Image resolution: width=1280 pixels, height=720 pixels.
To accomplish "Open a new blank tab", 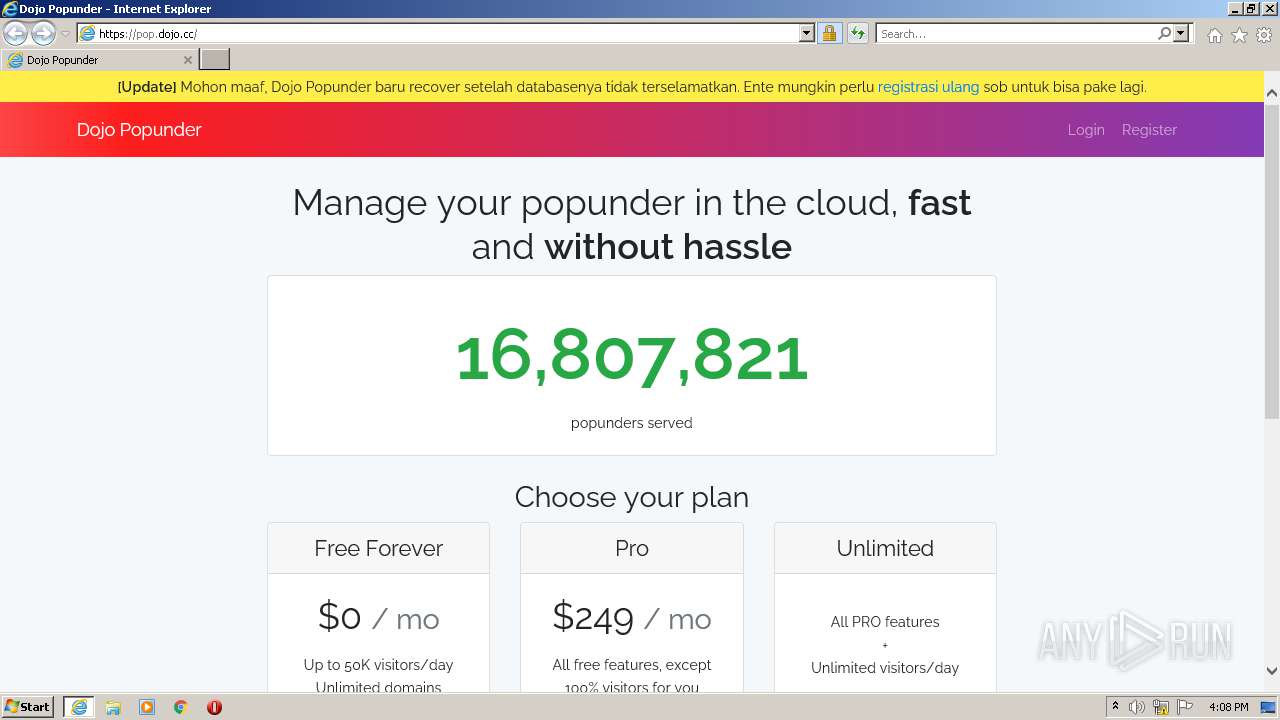I will [x=215, y=60].
